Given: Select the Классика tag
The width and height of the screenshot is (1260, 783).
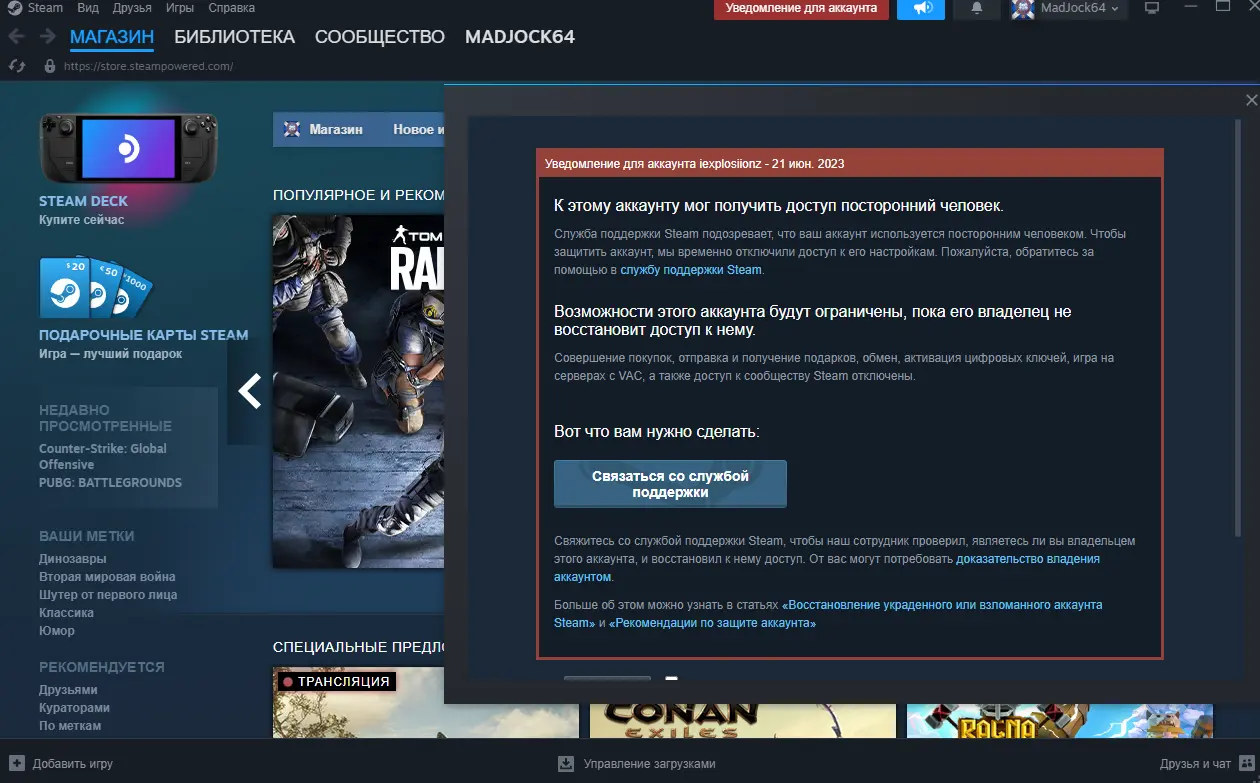Looking at the screenshot, I should pos(66,613).
